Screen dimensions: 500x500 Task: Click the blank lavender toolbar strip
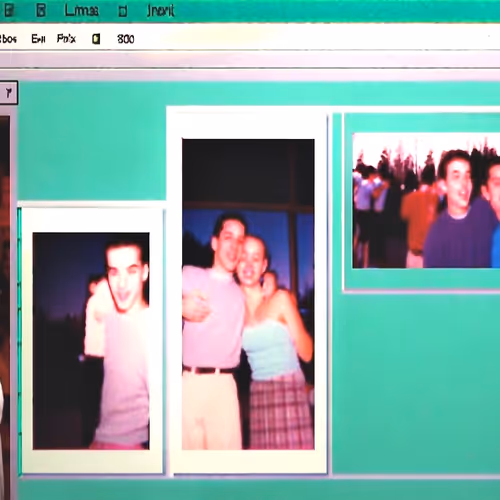[x=250, y=61]
